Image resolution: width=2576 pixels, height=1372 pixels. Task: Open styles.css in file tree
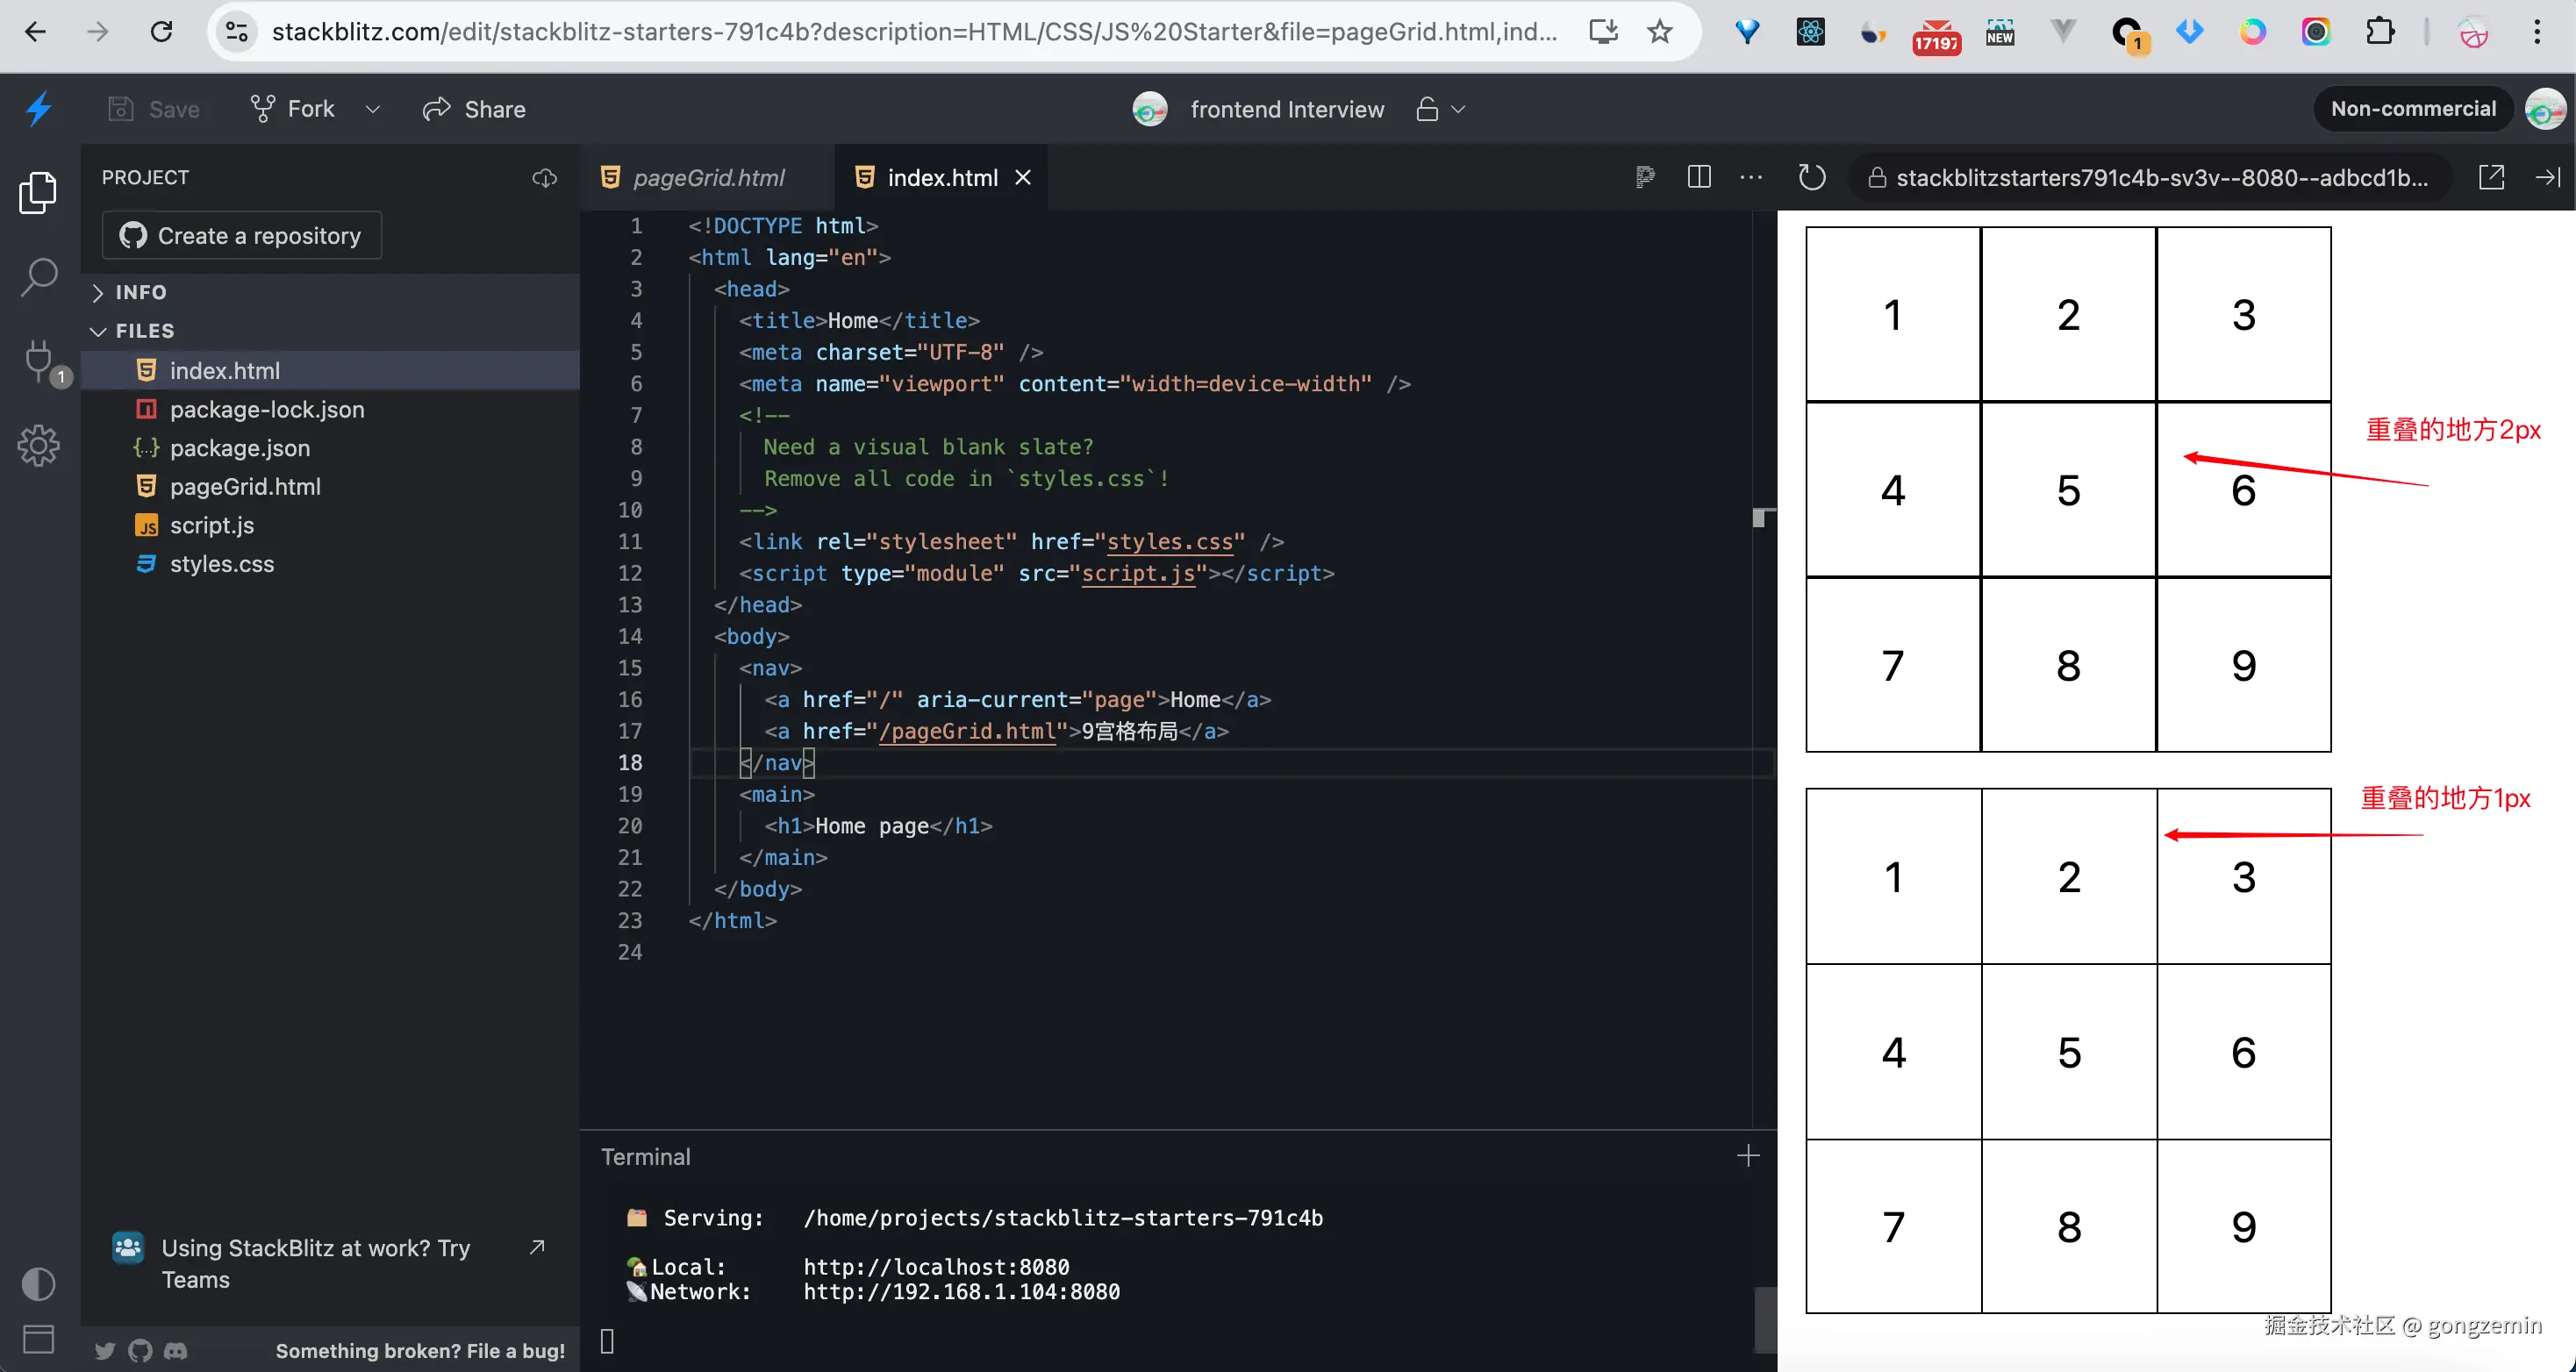point(221,564)
